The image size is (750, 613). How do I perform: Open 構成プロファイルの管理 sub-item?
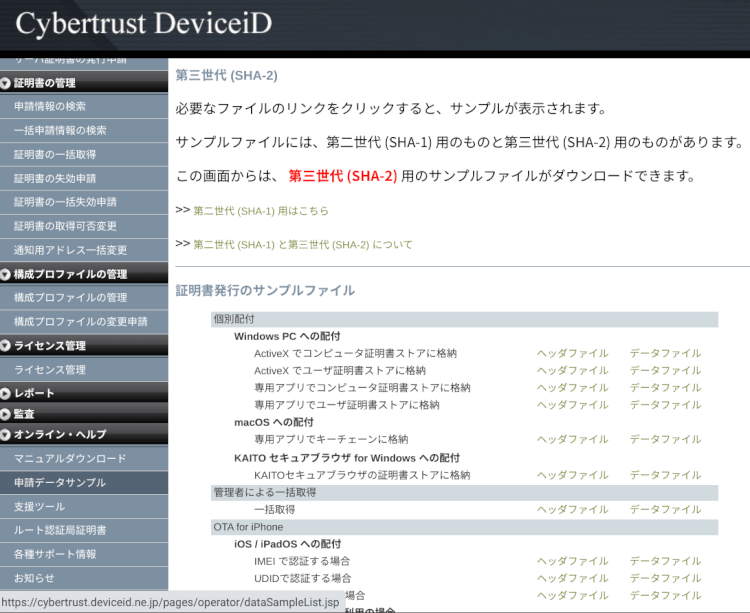pyautogui.click(x=84, y=298)
